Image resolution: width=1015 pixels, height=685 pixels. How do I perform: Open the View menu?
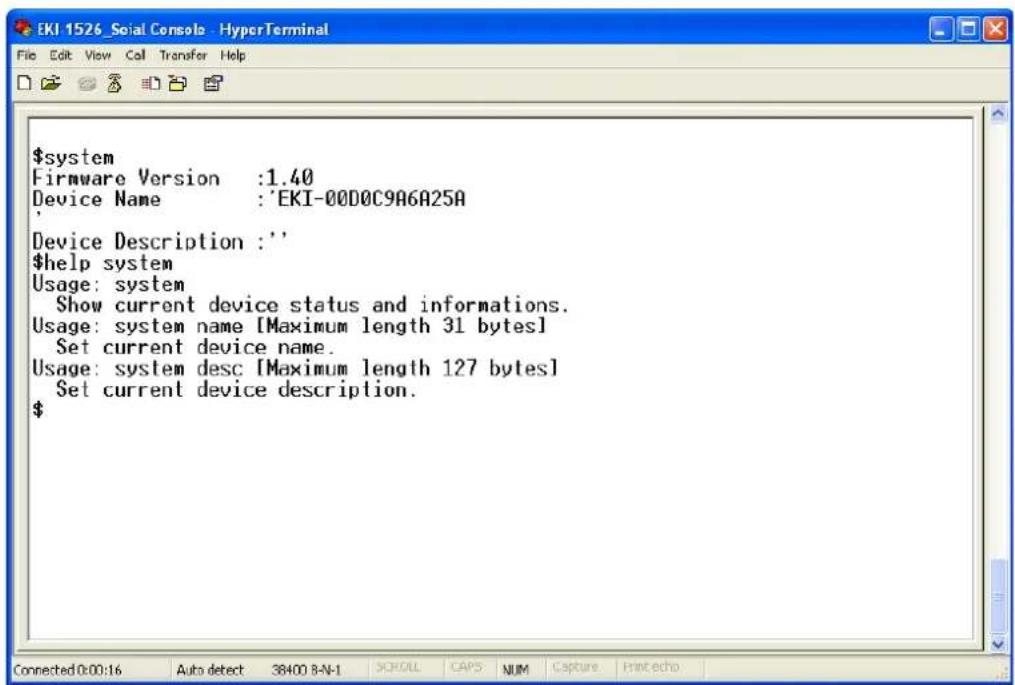point(98,55)
